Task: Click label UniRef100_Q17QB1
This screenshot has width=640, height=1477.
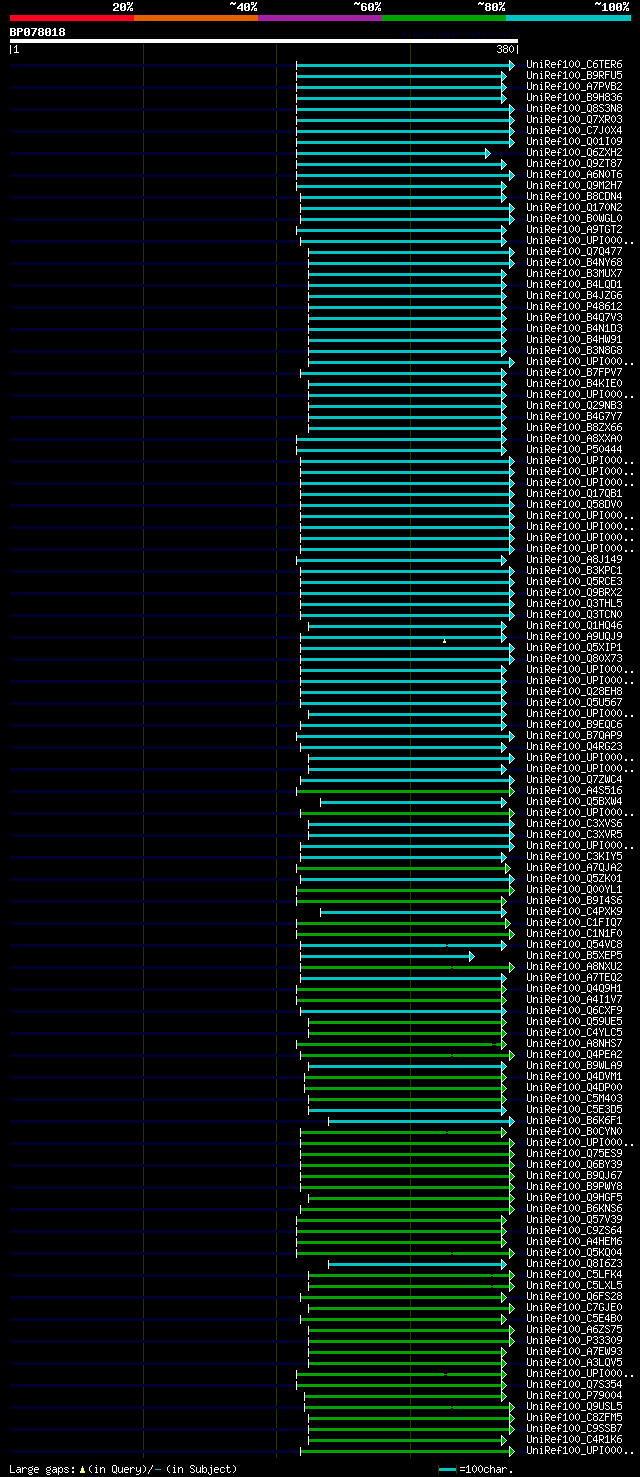Action: click(574, 494)
